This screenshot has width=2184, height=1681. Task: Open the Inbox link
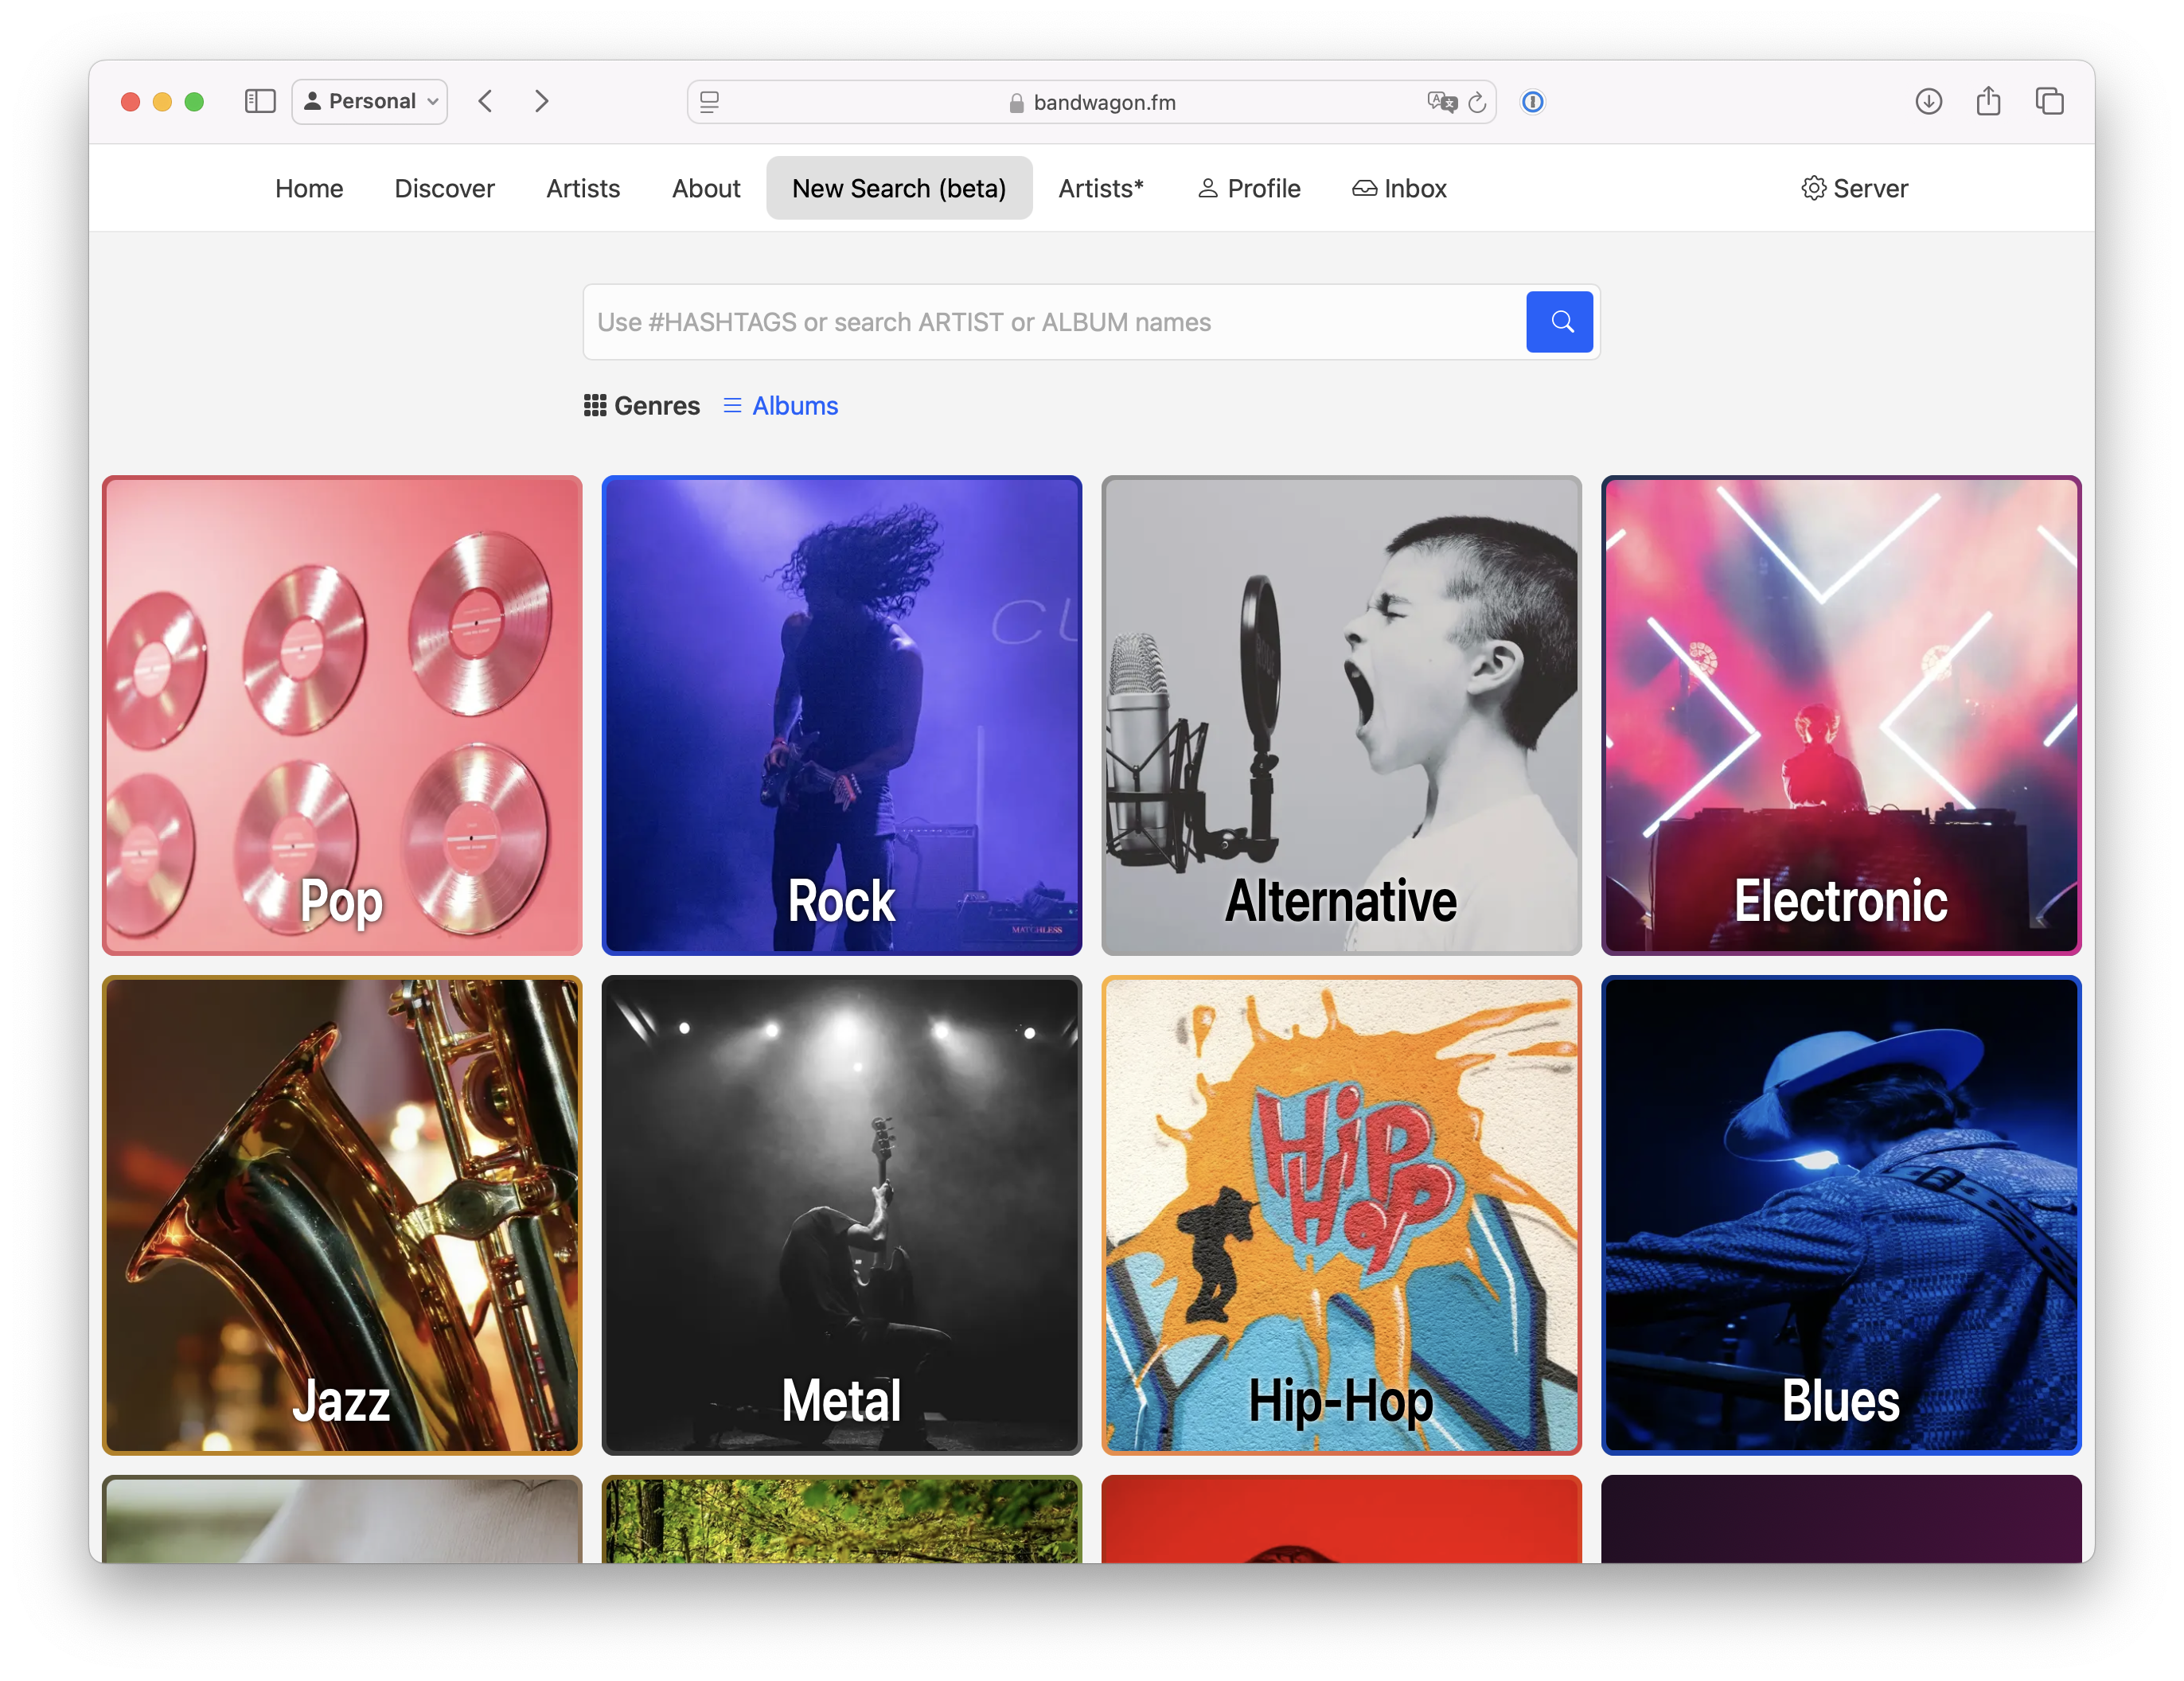(x=1399, y=189)
